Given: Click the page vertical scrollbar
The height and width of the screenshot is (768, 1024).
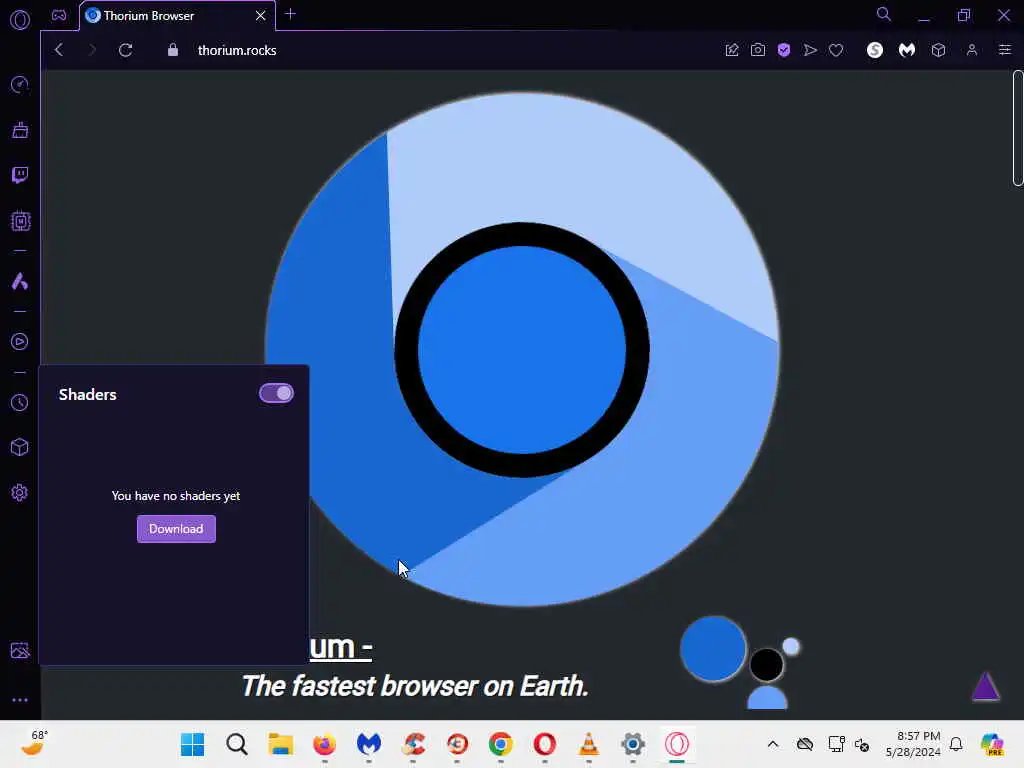Looking at the screenshot, I should click(x=1018, y=128).
